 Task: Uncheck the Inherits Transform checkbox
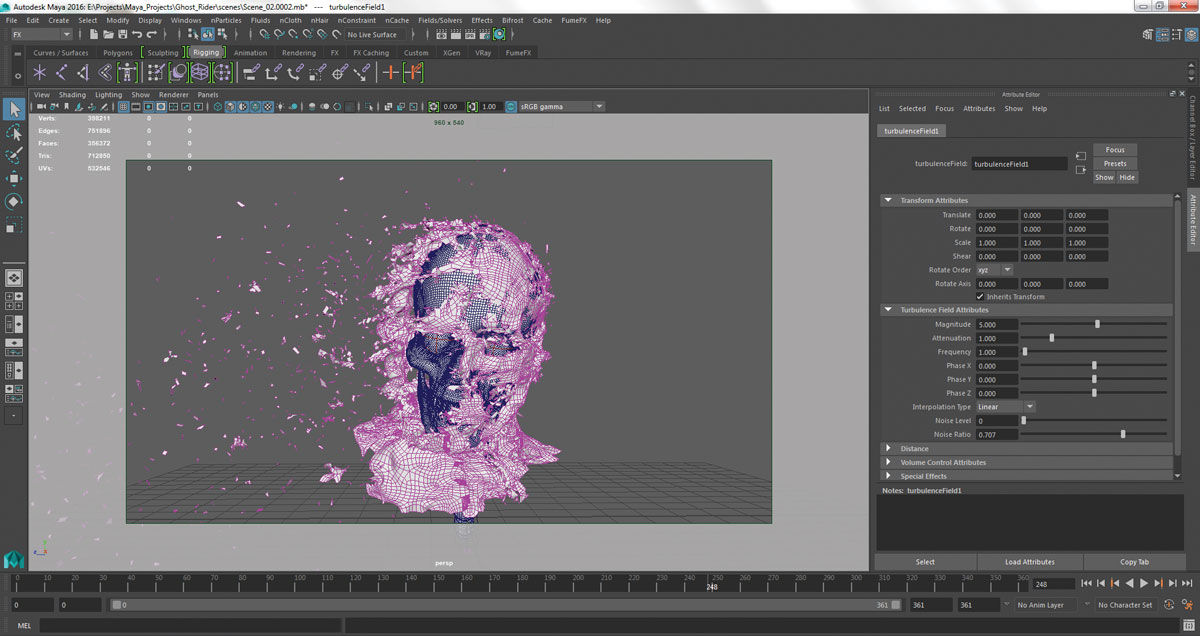point(980,297)
